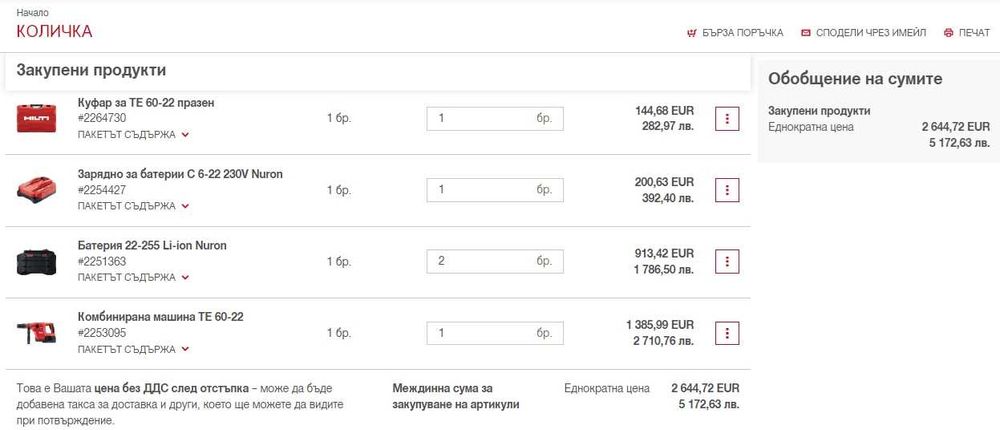Viewport: 1000px width, 430px height.
Task: Select price 144,68 EUR
Action: point(665,111)
